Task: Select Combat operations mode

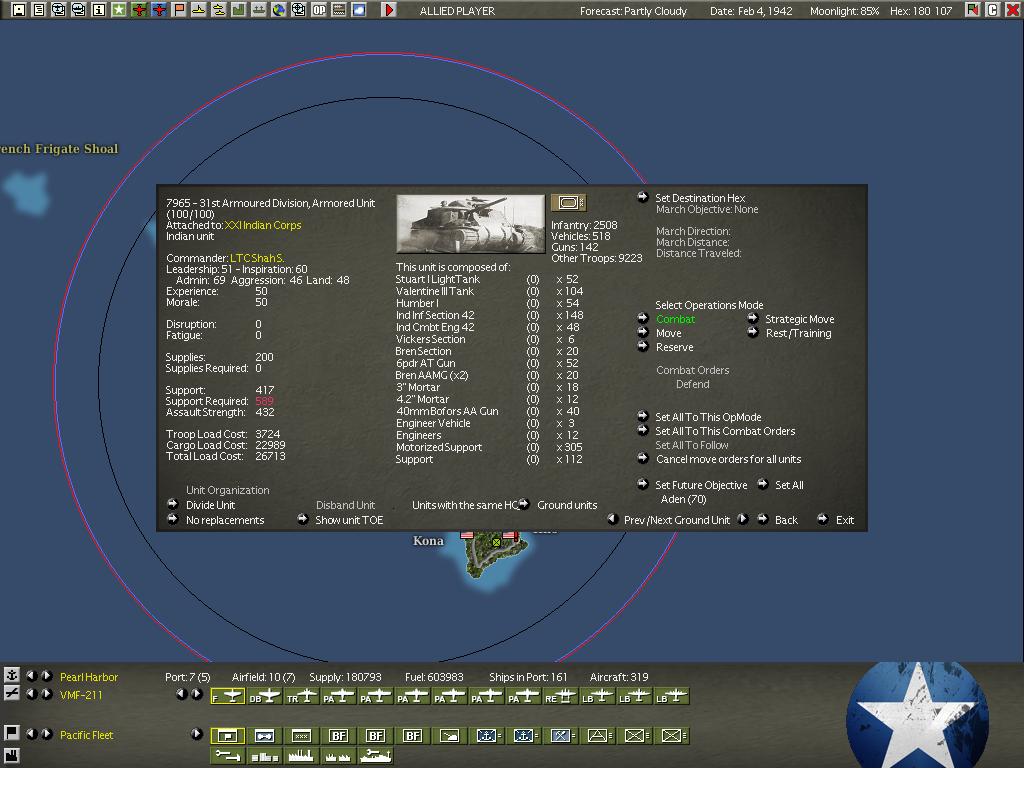Action: click(x=675, y=319)
